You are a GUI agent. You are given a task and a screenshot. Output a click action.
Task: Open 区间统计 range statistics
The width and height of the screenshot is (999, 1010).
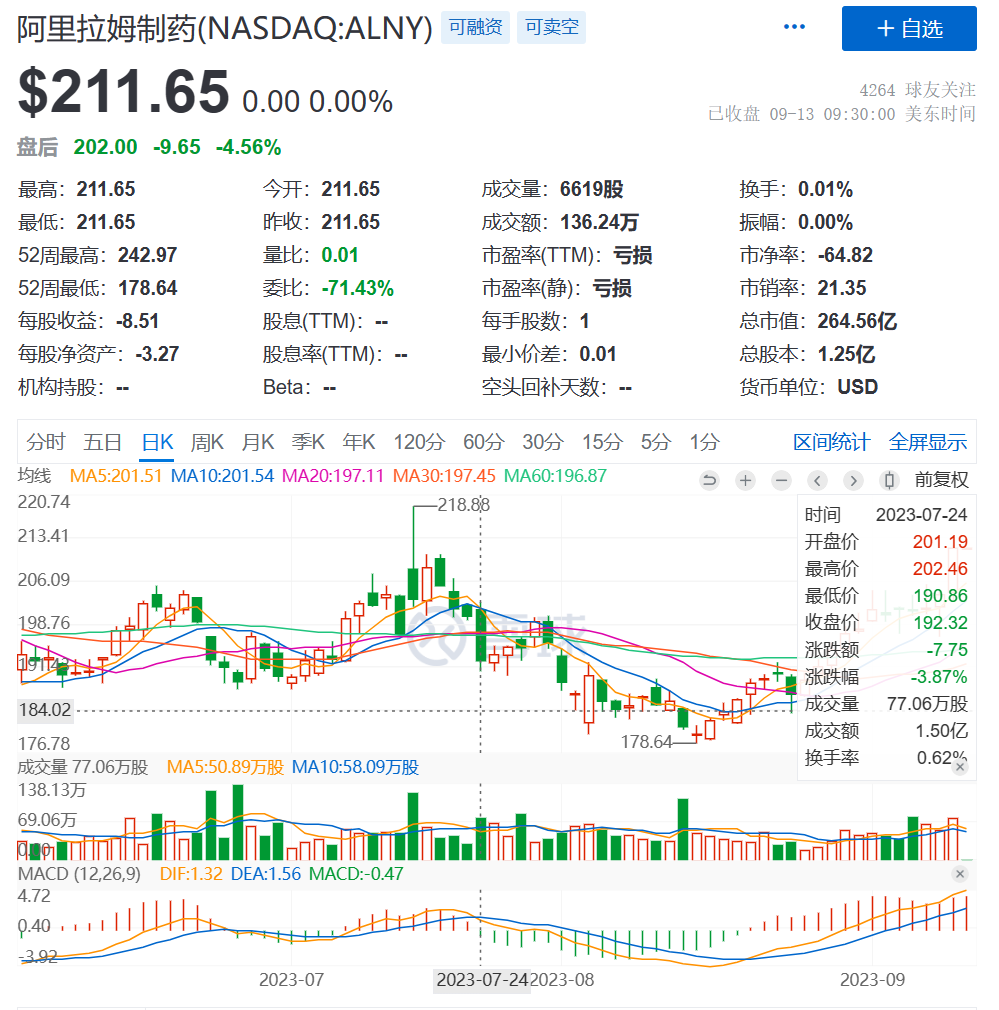click(832, 442)
